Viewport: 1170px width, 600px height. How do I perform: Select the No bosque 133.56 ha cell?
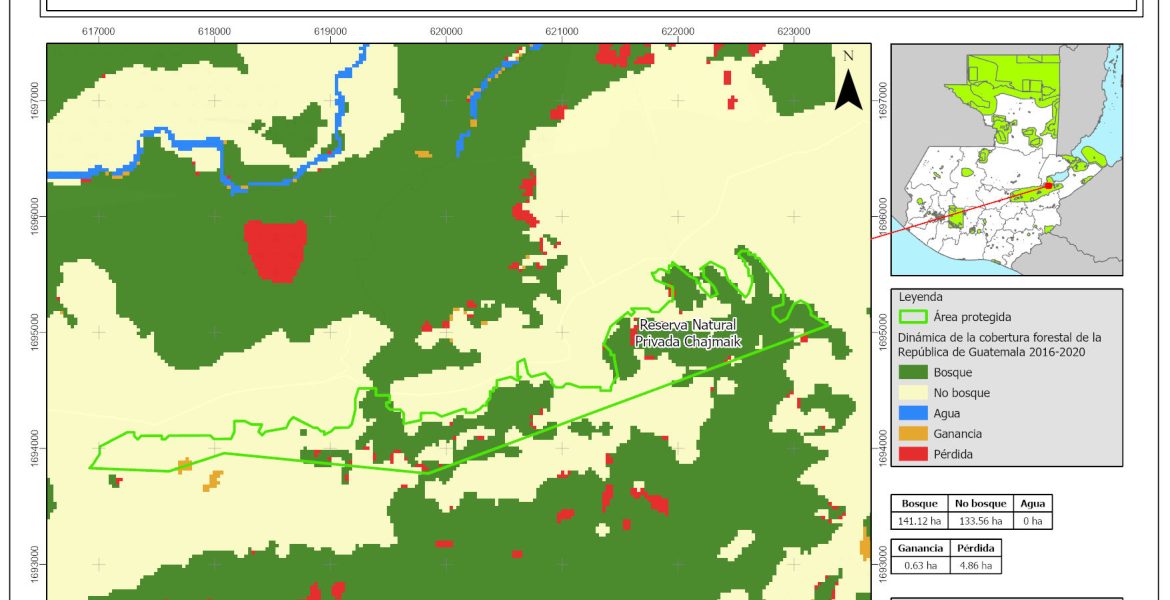(x=977, y=521)
